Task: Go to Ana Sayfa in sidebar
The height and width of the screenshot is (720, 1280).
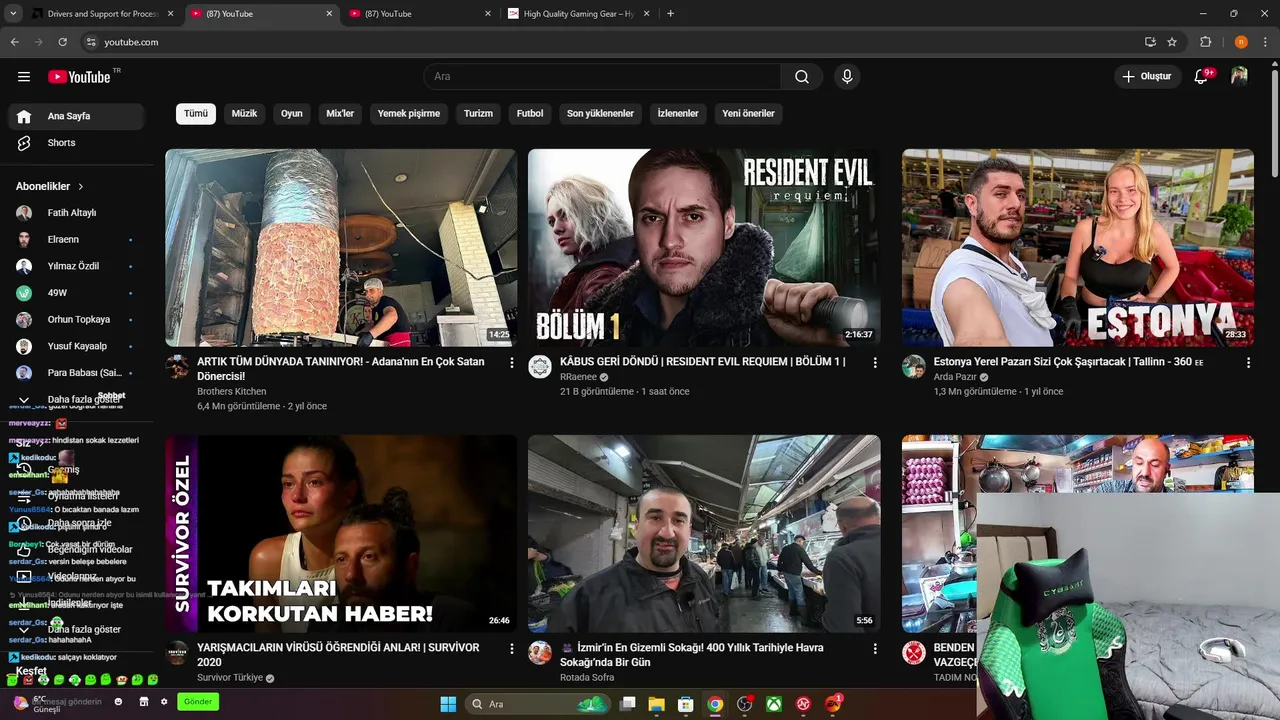Action: pos(76,116)
